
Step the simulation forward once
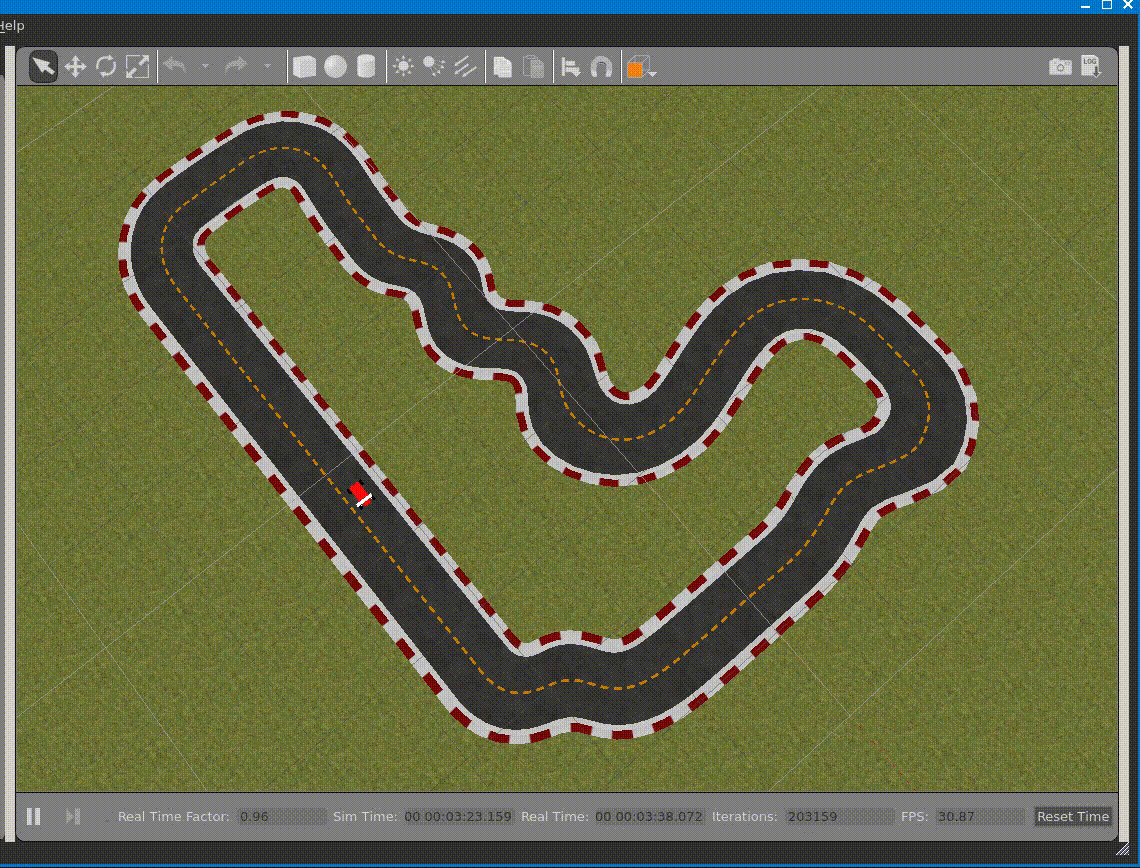[73, 816]
